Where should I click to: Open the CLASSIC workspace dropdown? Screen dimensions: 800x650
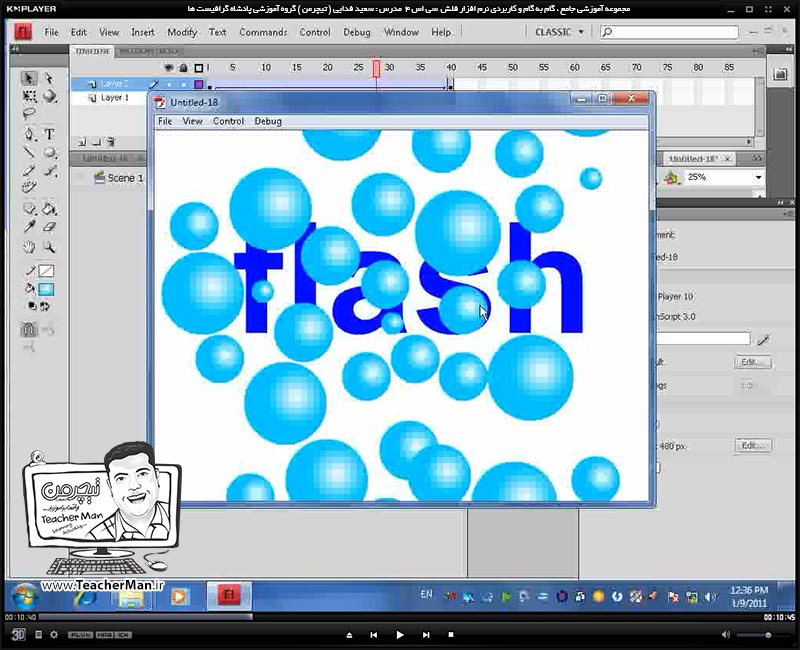click(559, 32)
